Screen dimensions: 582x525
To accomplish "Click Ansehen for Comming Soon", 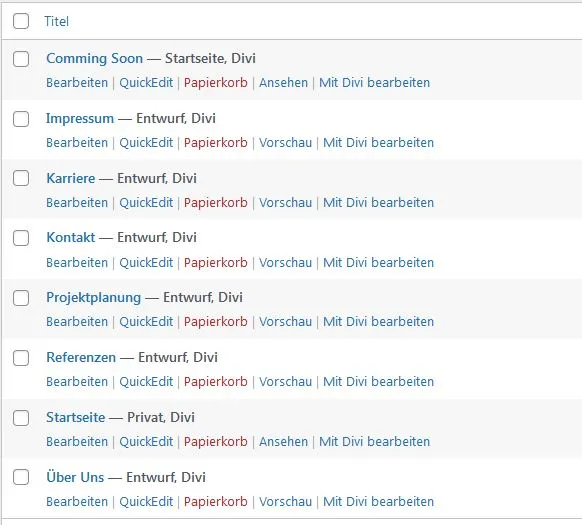I will [x=284, y=82].
